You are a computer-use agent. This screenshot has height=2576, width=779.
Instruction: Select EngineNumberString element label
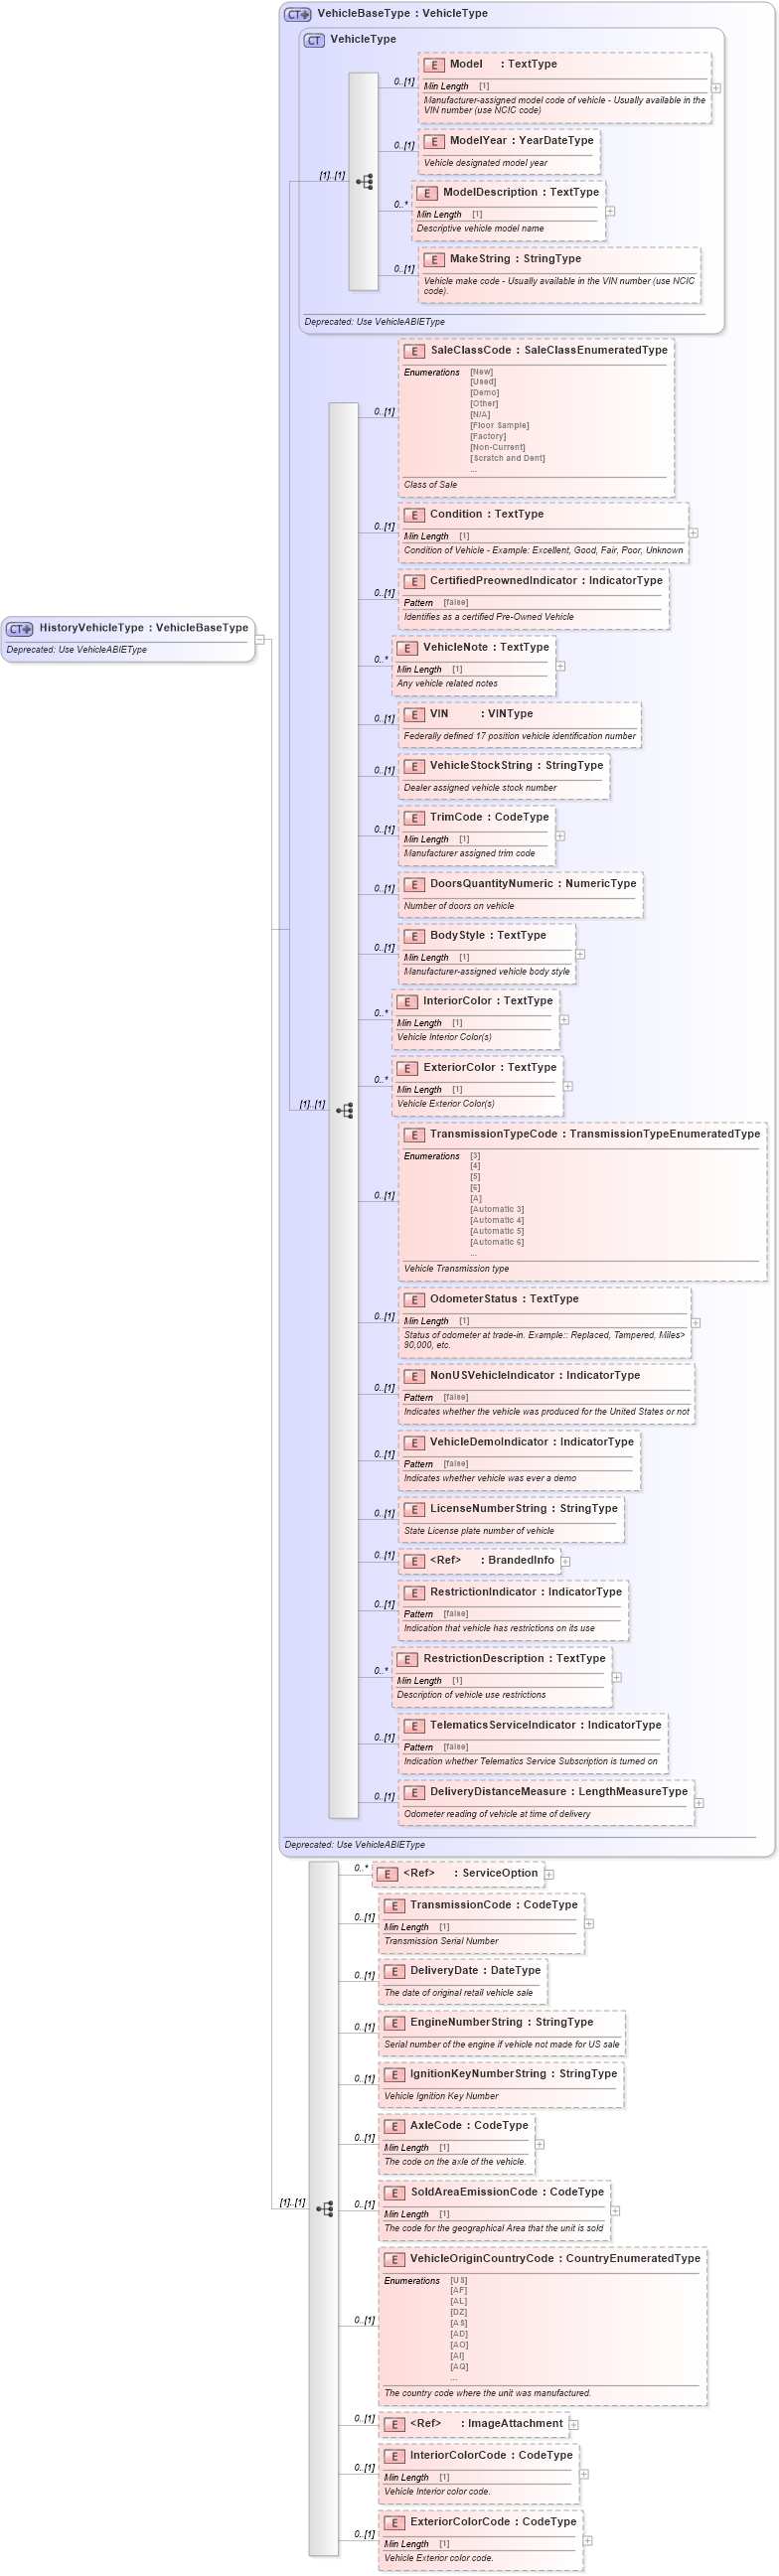[x=466, y=2022]
